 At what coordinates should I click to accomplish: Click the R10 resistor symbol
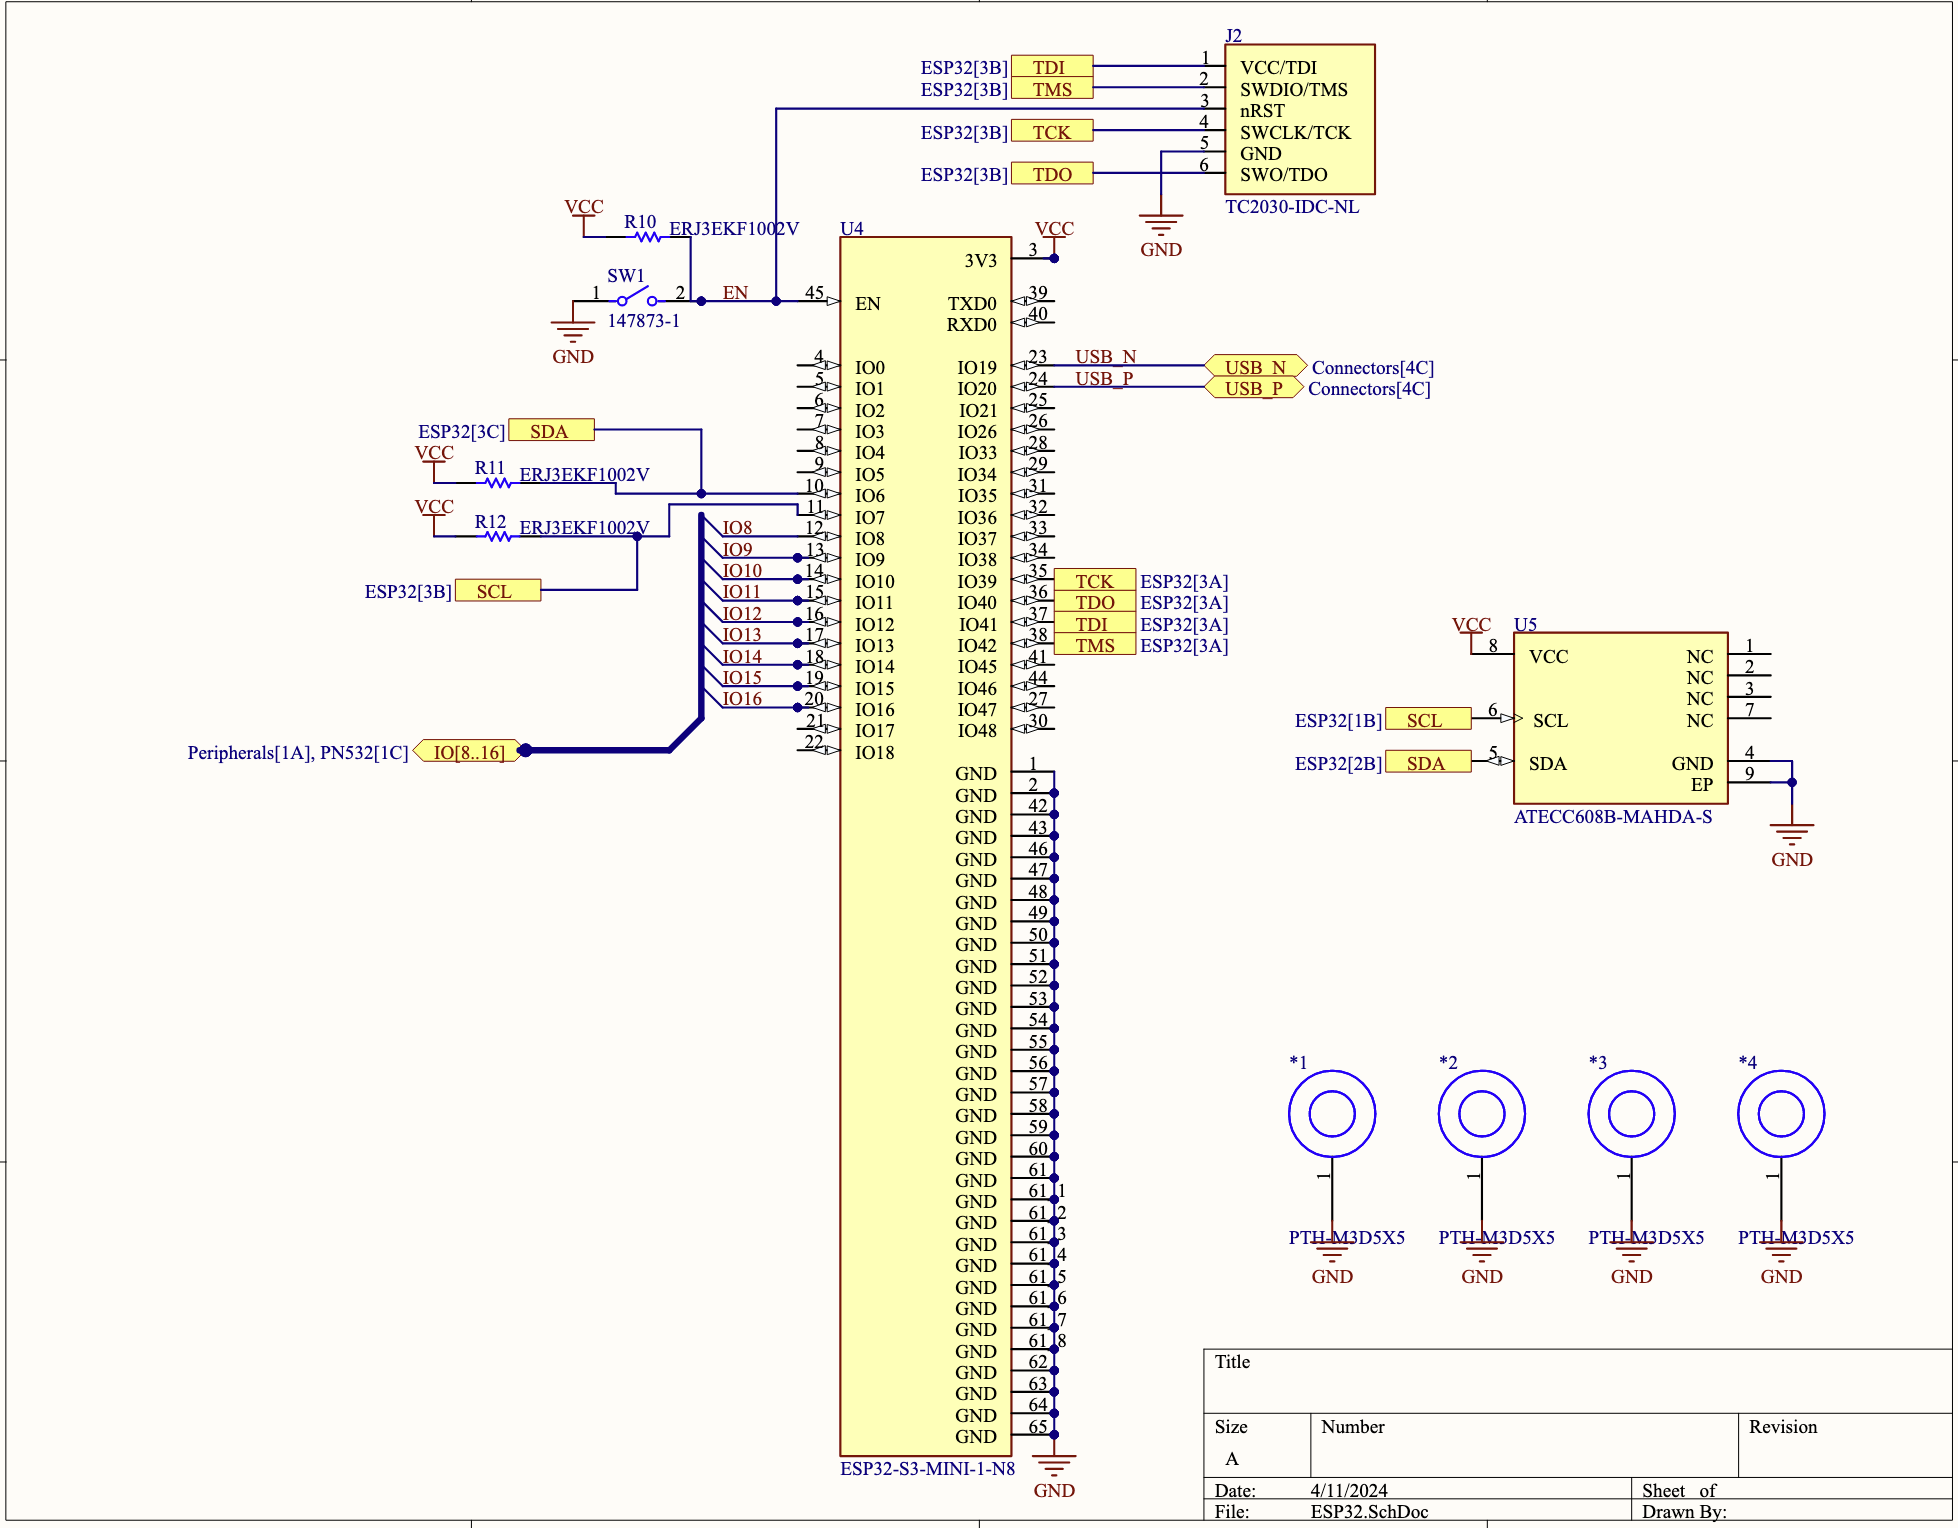(x=648, y=237)
